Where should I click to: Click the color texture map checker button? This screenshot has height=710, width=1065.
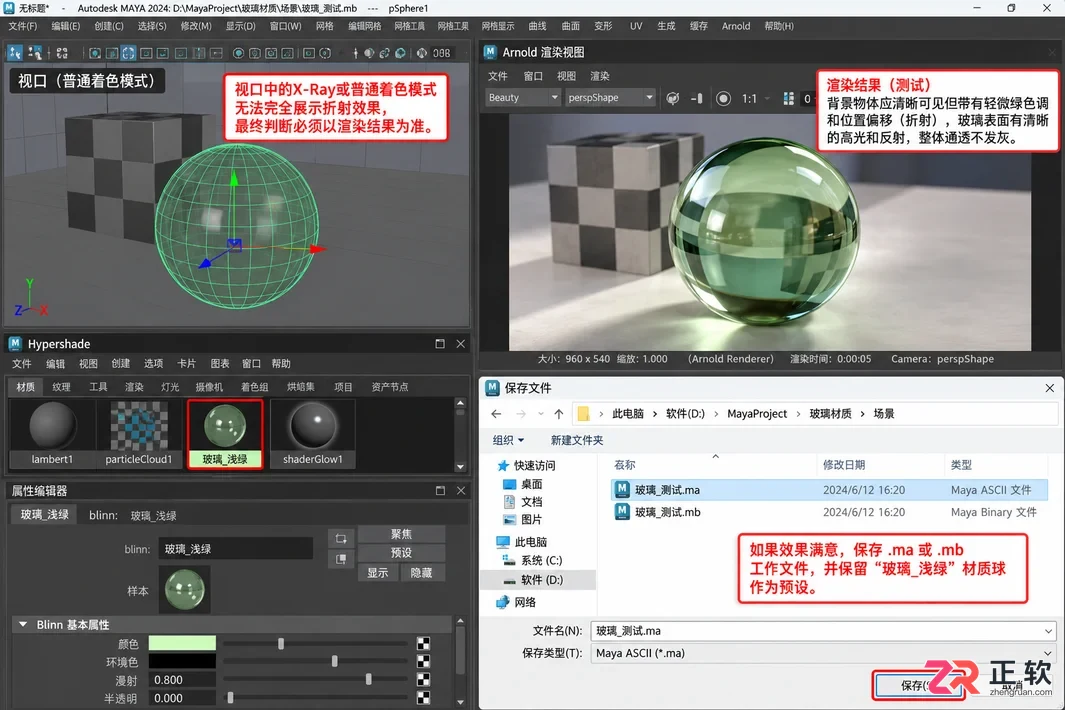(423, 643)
